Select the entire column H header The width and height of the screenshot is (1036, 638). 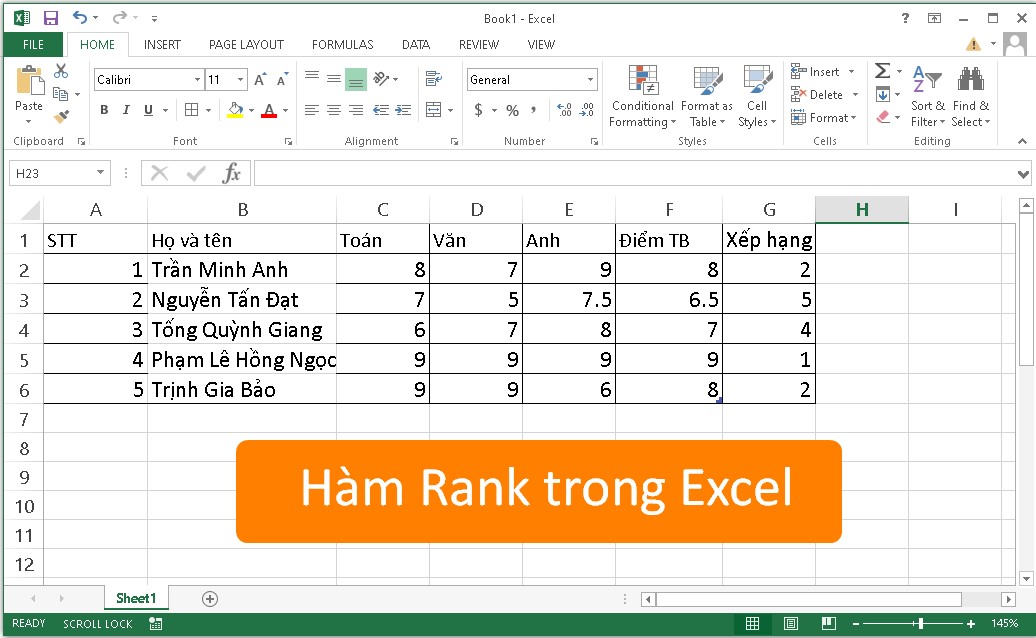coord(862,210)
